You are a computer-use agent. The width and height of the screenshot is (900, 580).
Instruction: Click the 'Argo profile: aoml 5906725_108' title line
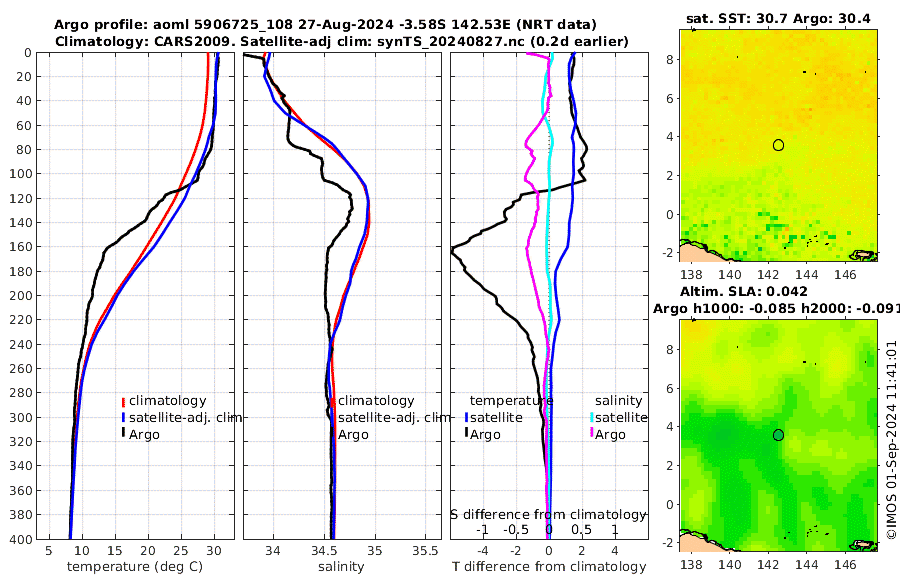[x=325, y=25]
